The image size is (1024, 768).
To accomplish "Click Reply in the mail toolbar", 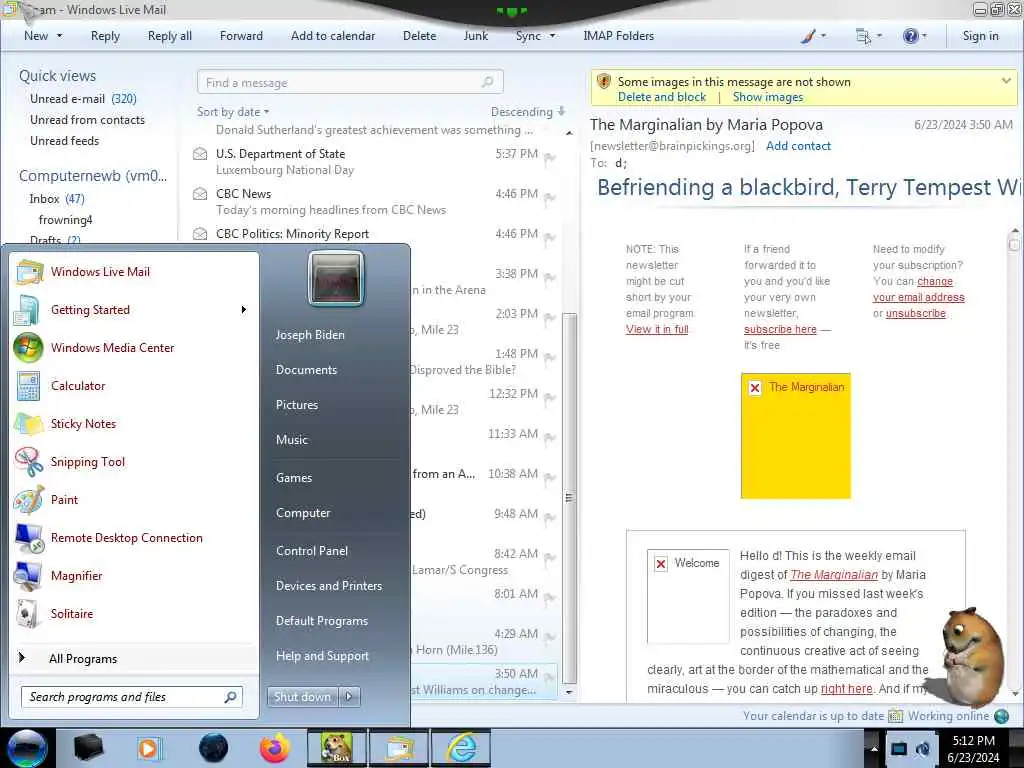I will click(x=105, y=36).
